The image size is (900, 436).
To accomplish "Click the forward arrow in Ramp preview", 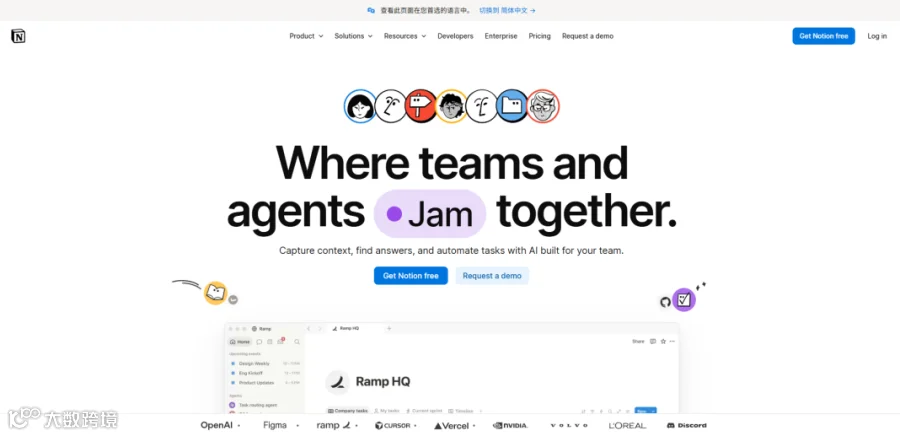I will 320,329.
